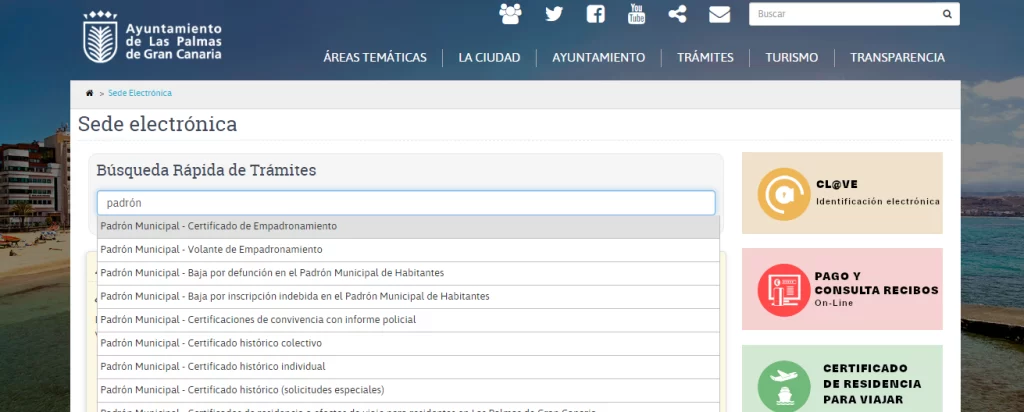Click the Cl@ve lock icon
Screen dimensions: 1024x412
click(x=784, y=194)
